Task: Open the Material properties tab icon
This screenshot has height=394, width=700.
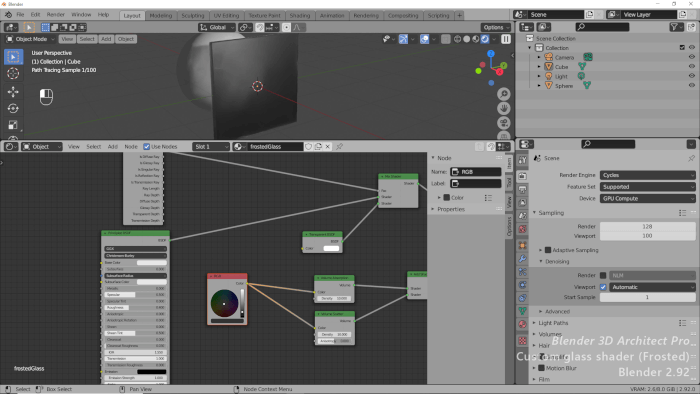Action: [x=522, y=324]
